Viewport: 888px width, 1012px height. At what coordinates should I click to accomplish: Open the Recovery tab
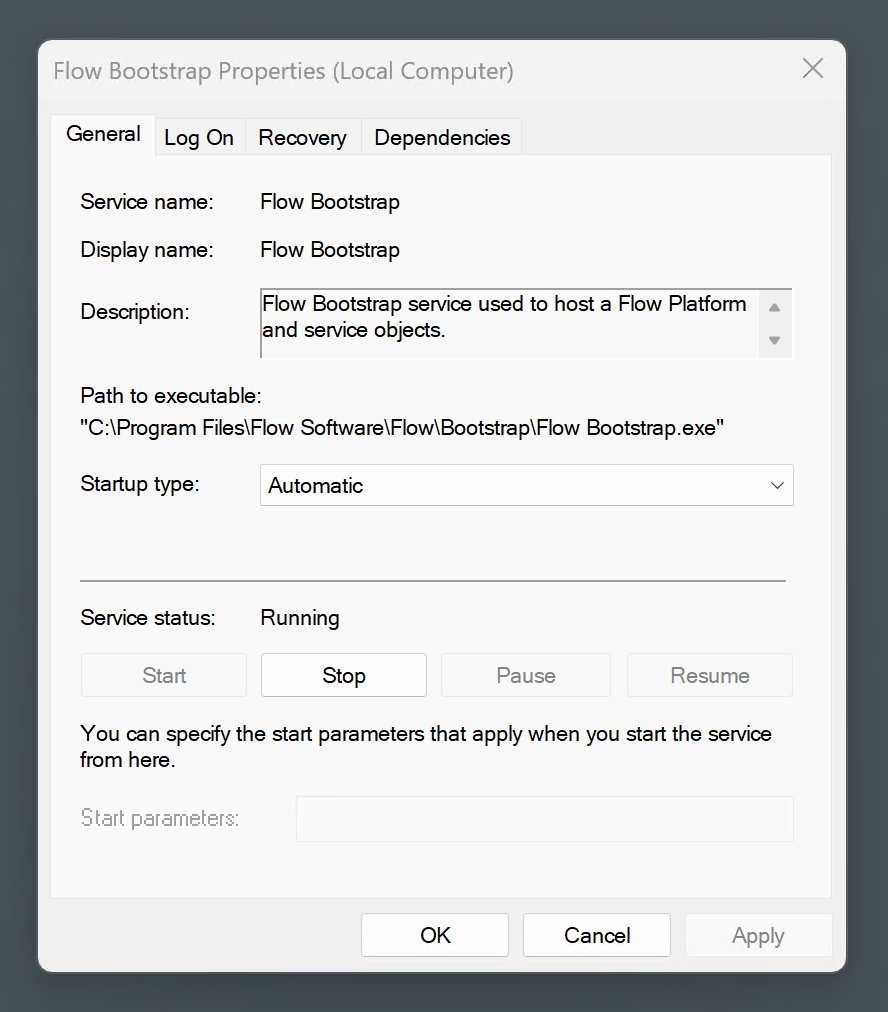[302, 137]
